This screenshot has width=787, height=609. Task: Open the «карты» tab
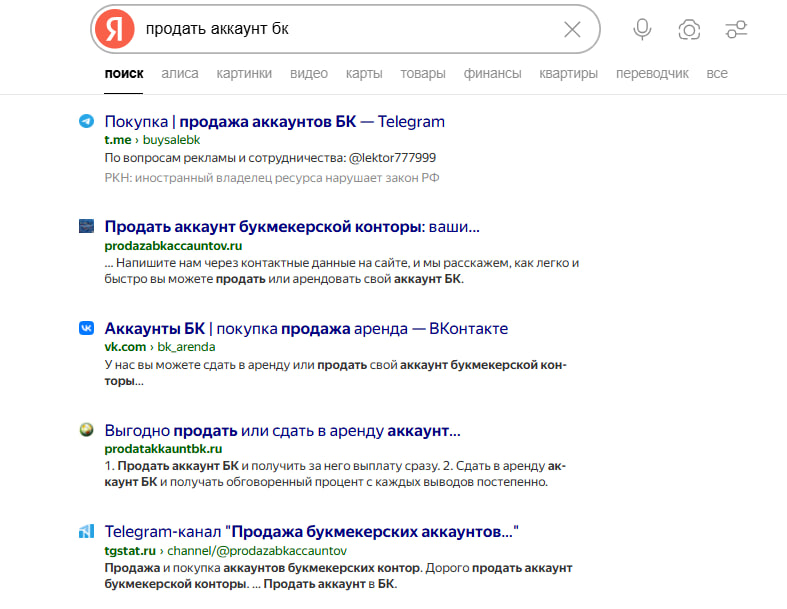364,74
